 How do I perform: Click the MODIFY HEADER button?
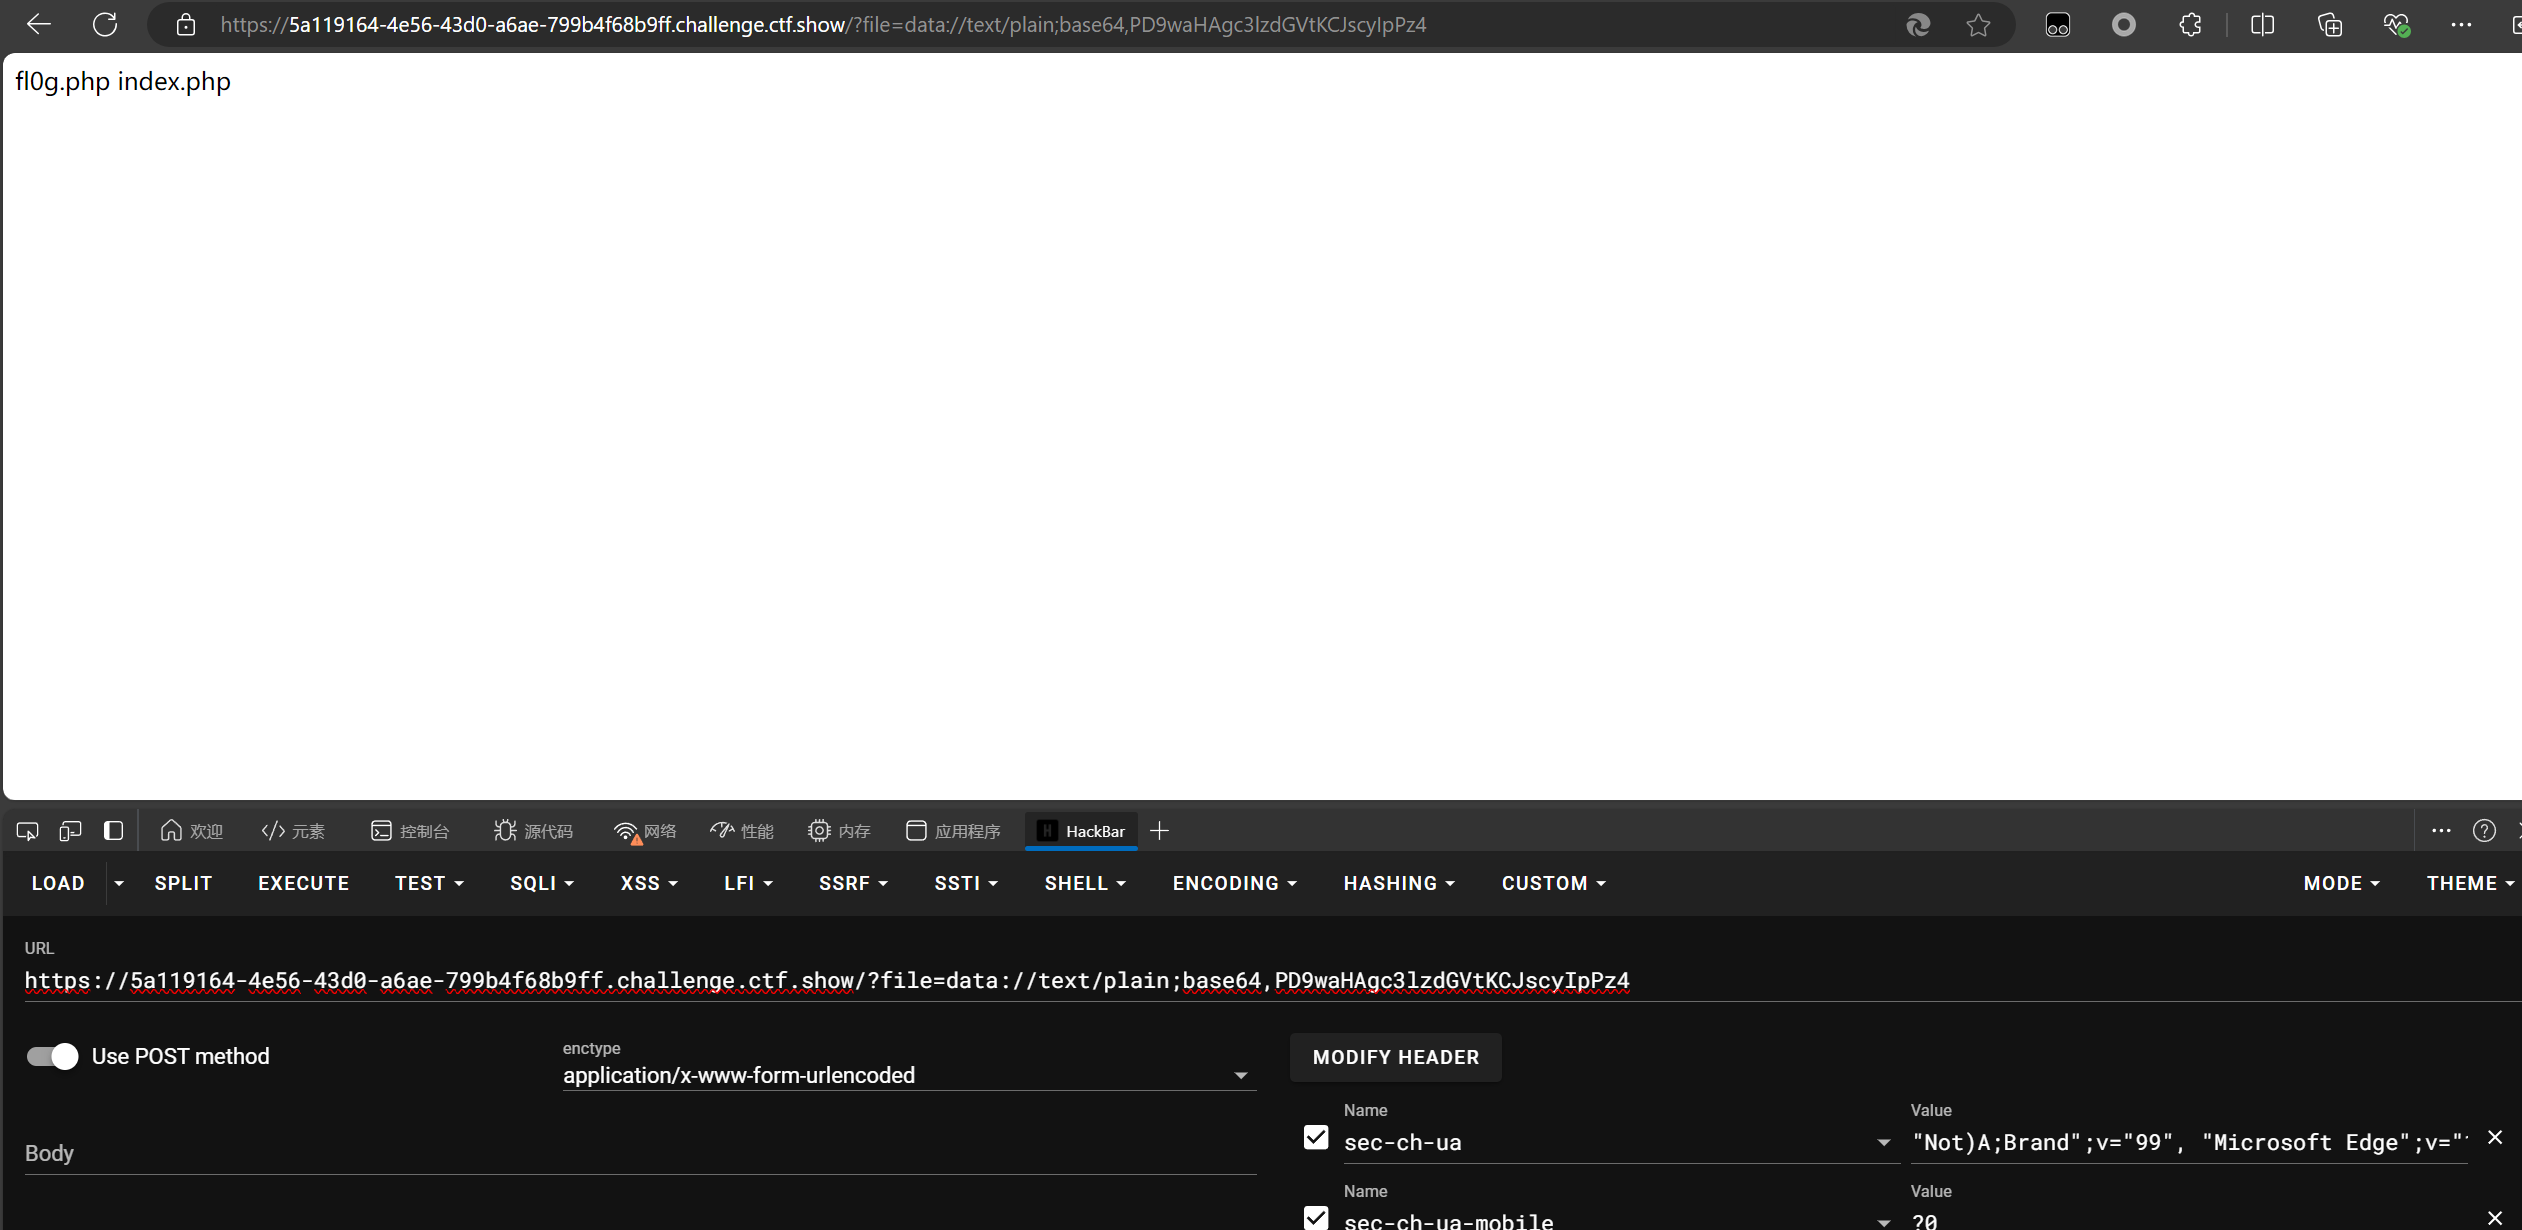point(1395,1057)
